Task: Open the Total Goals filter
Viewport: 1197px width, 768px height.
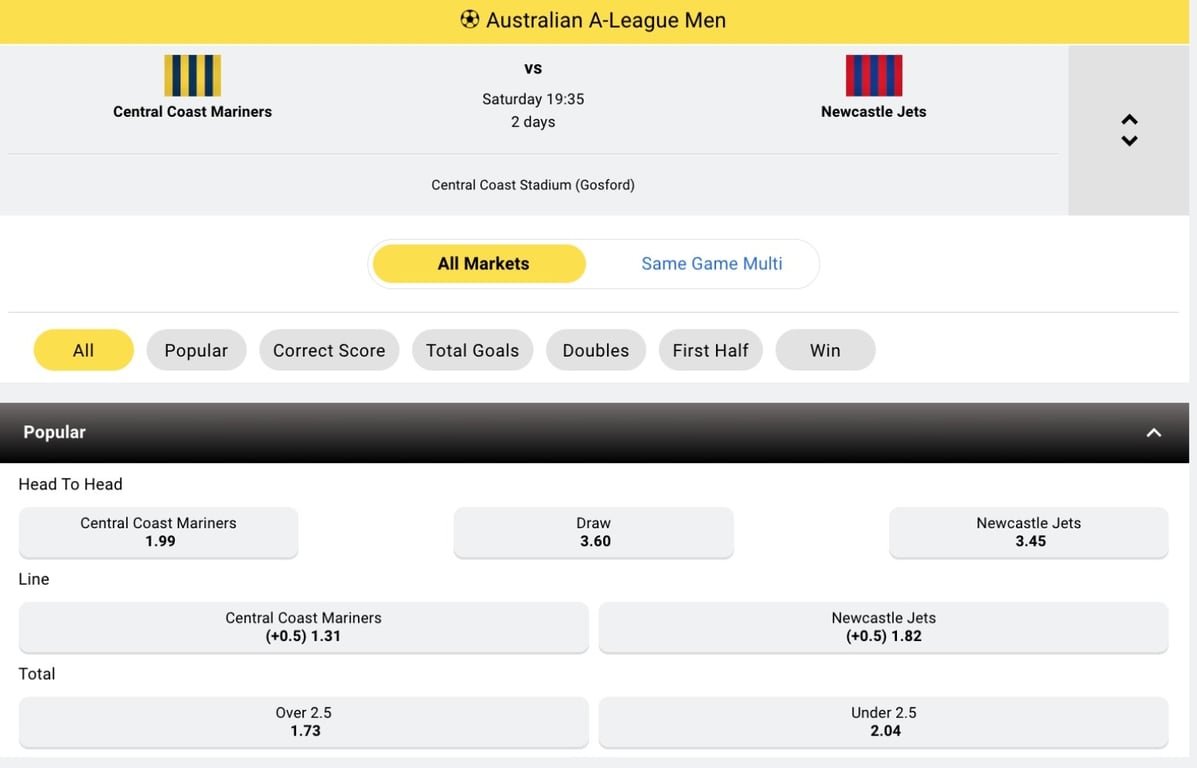Action: click(x=472, y=350)
